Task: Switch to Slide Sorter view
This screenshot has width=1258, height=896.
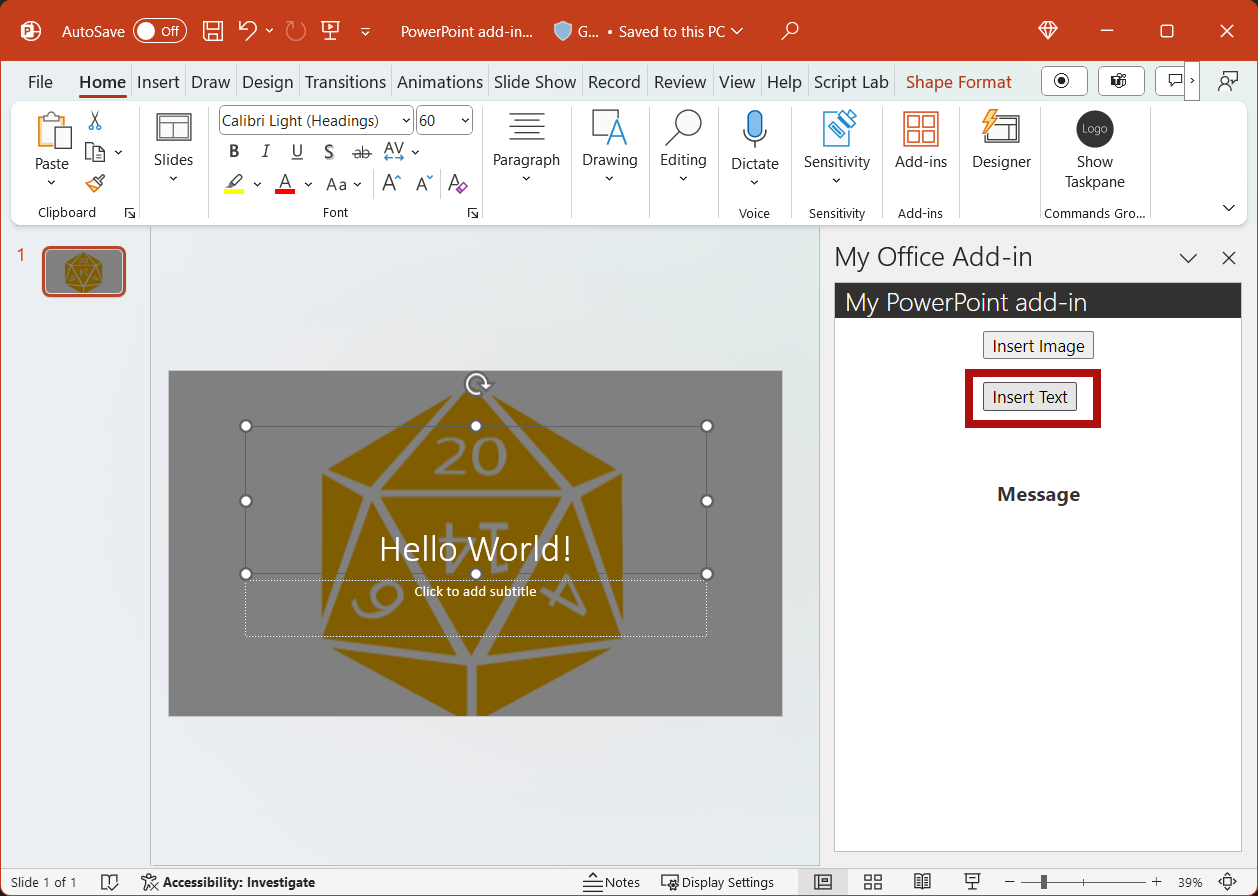Action: pos(873,882)
